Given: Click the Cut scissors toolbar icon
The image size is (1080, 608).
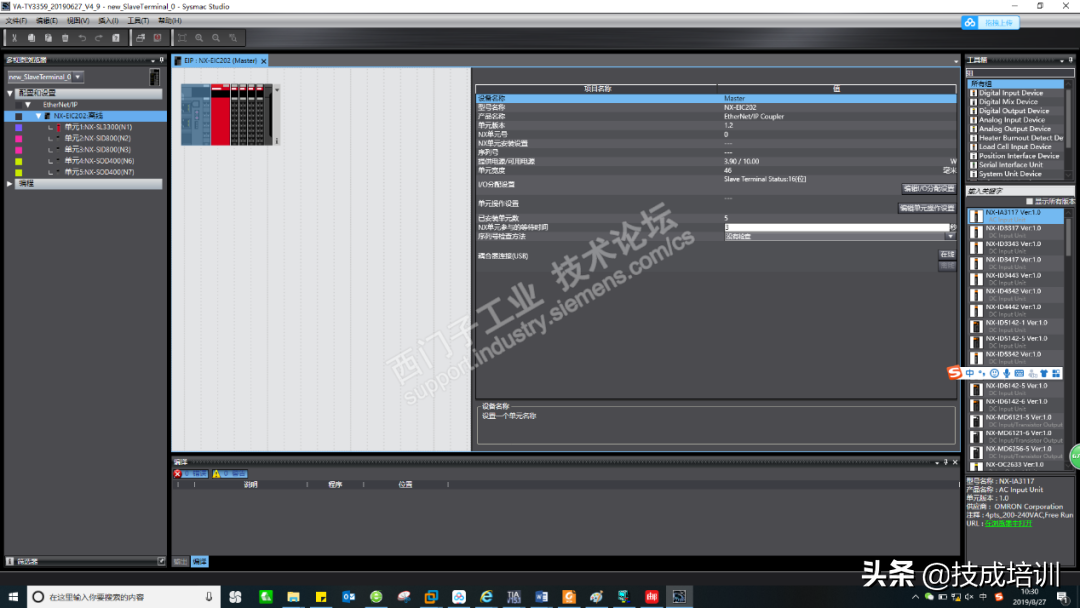Looking at the screenshot, I should 14,38.
